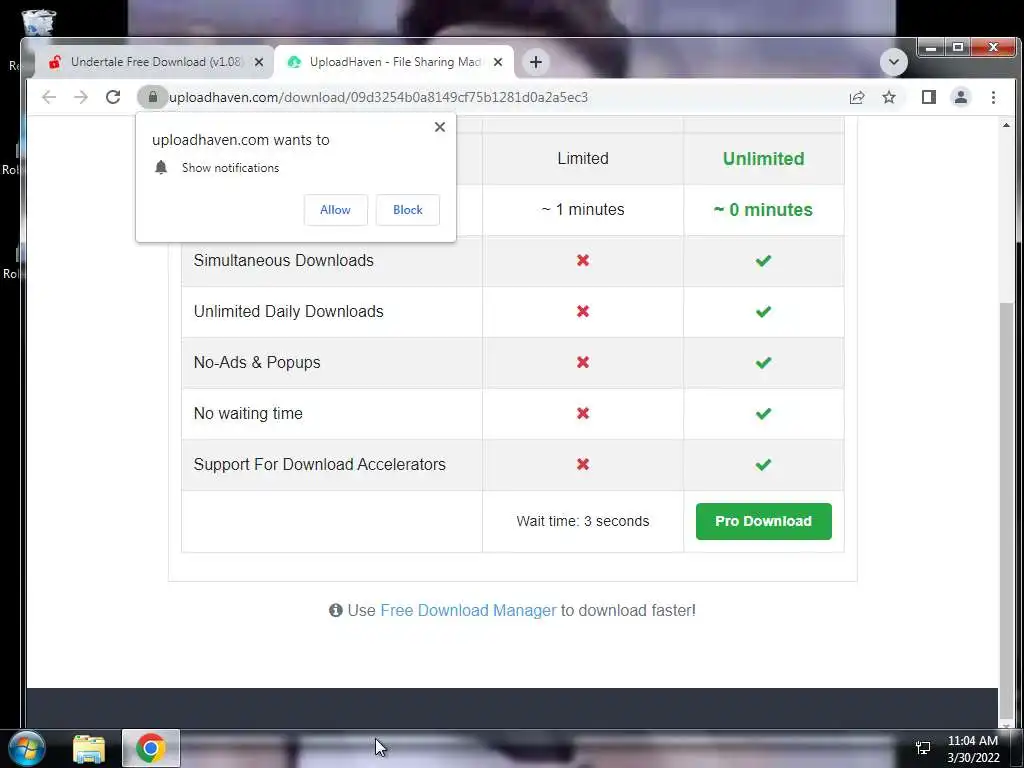1024x768 pixels.
Task: Click the 'Show notifications' popup text
Action: tap(231, 168)
